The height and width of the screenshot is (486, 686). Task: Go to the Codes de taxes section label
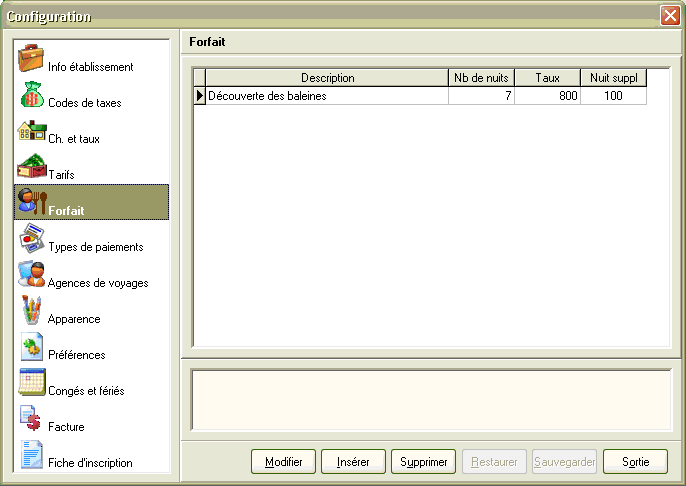click(x=85, y=103)
